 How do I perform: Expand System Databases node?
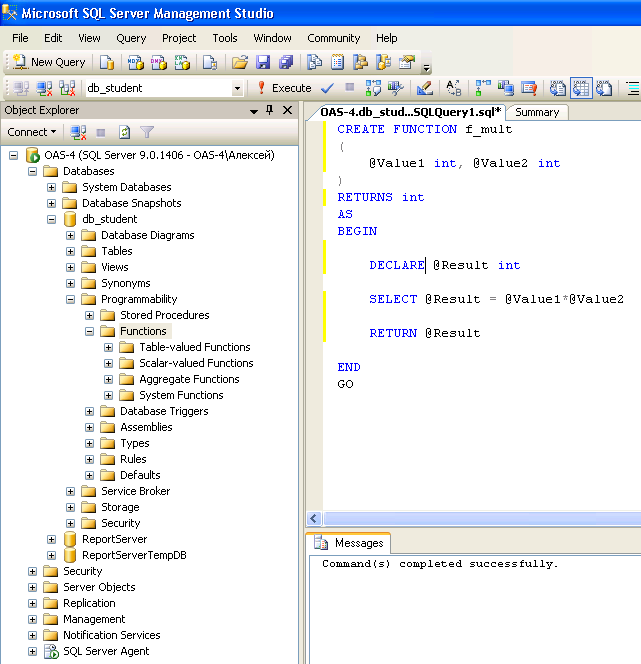tap(52, 188)
